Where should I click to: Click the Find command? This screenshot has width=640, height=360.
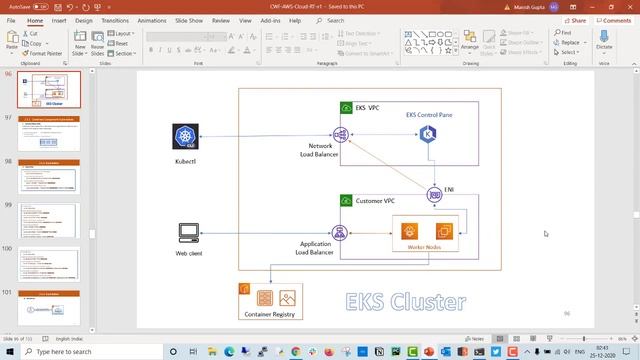[562, 32]
